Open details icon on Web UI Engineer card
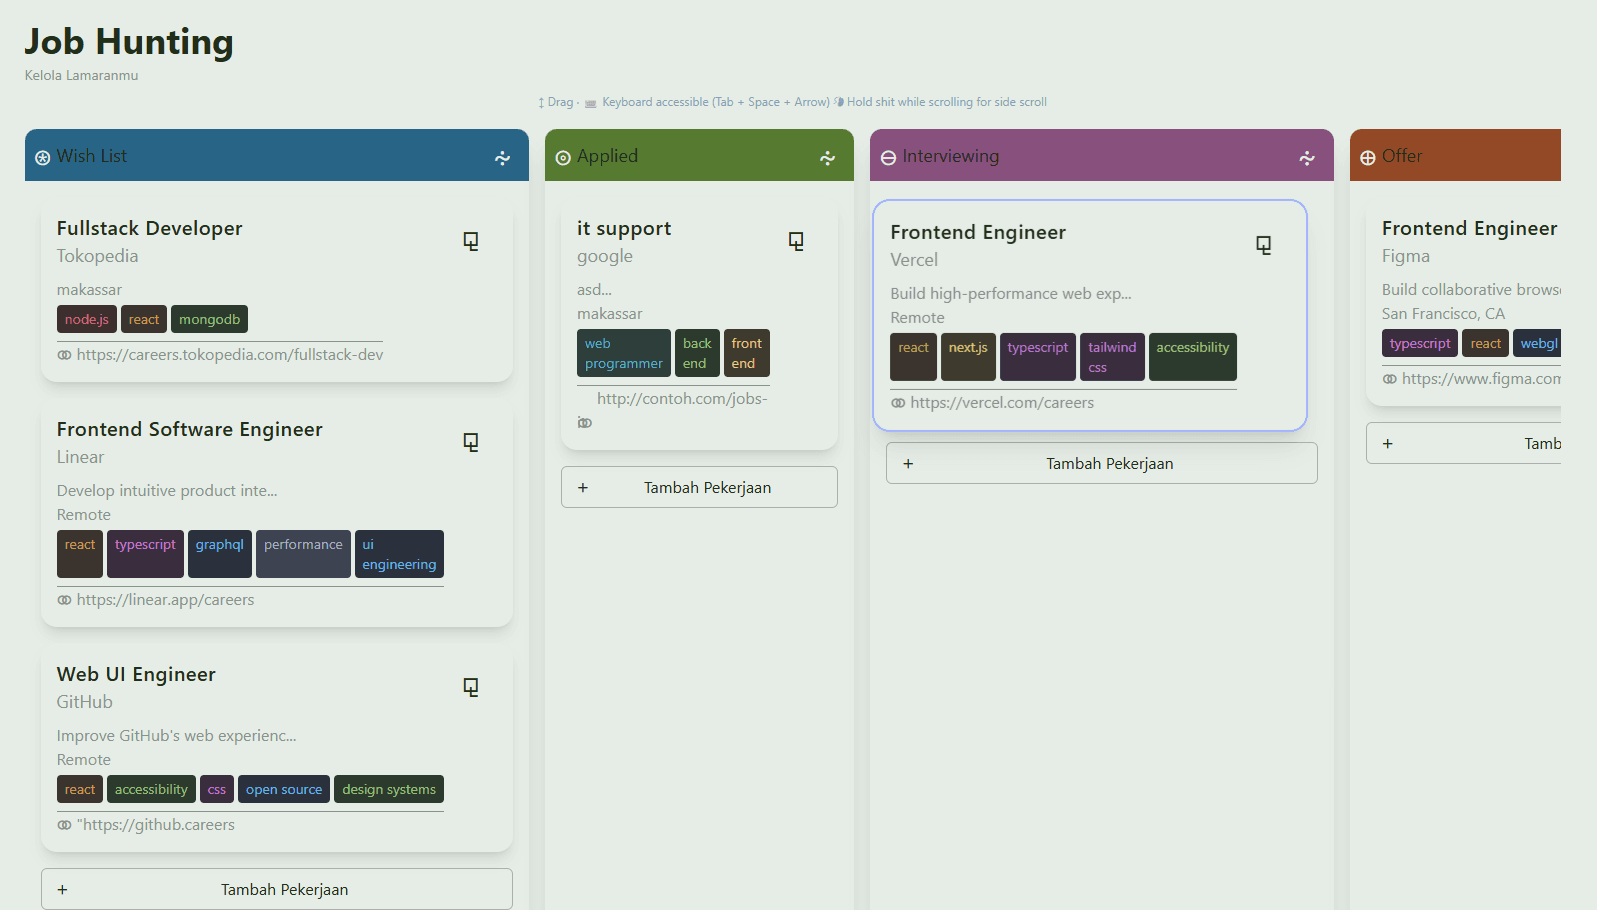Viewport: 1597px width, 910px height. coord(471,687)
